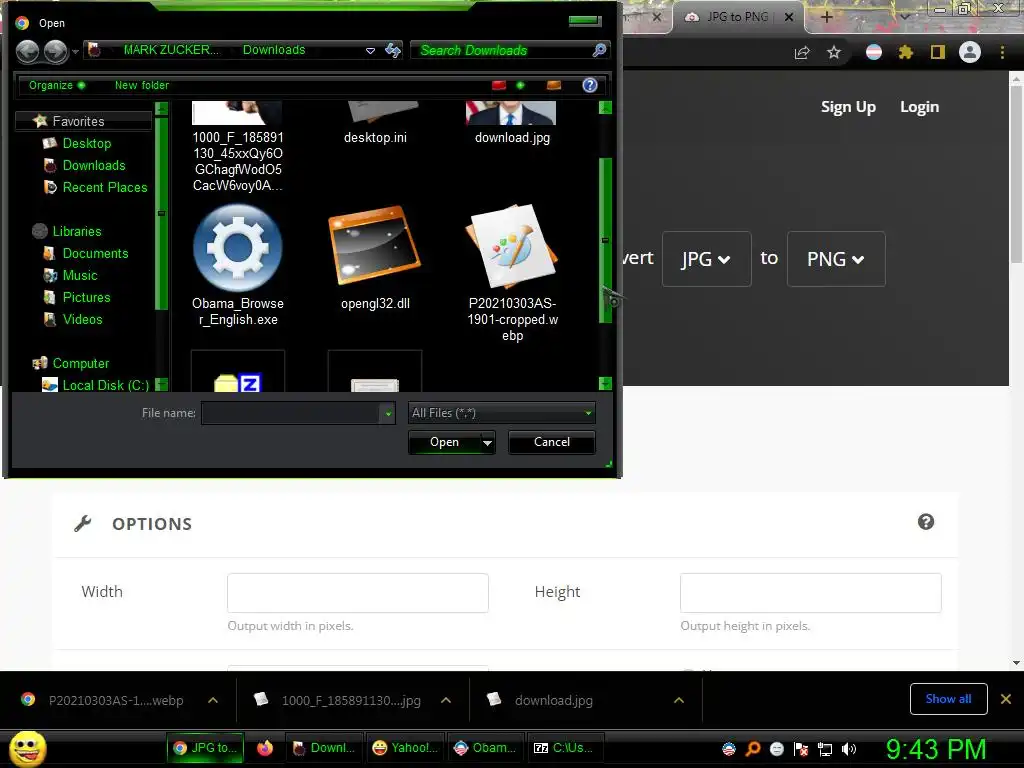This screenshot has width=1024, height=768.
Task: Open Chrome extensions puzzle icon
Action: click(x=905, y=52)
